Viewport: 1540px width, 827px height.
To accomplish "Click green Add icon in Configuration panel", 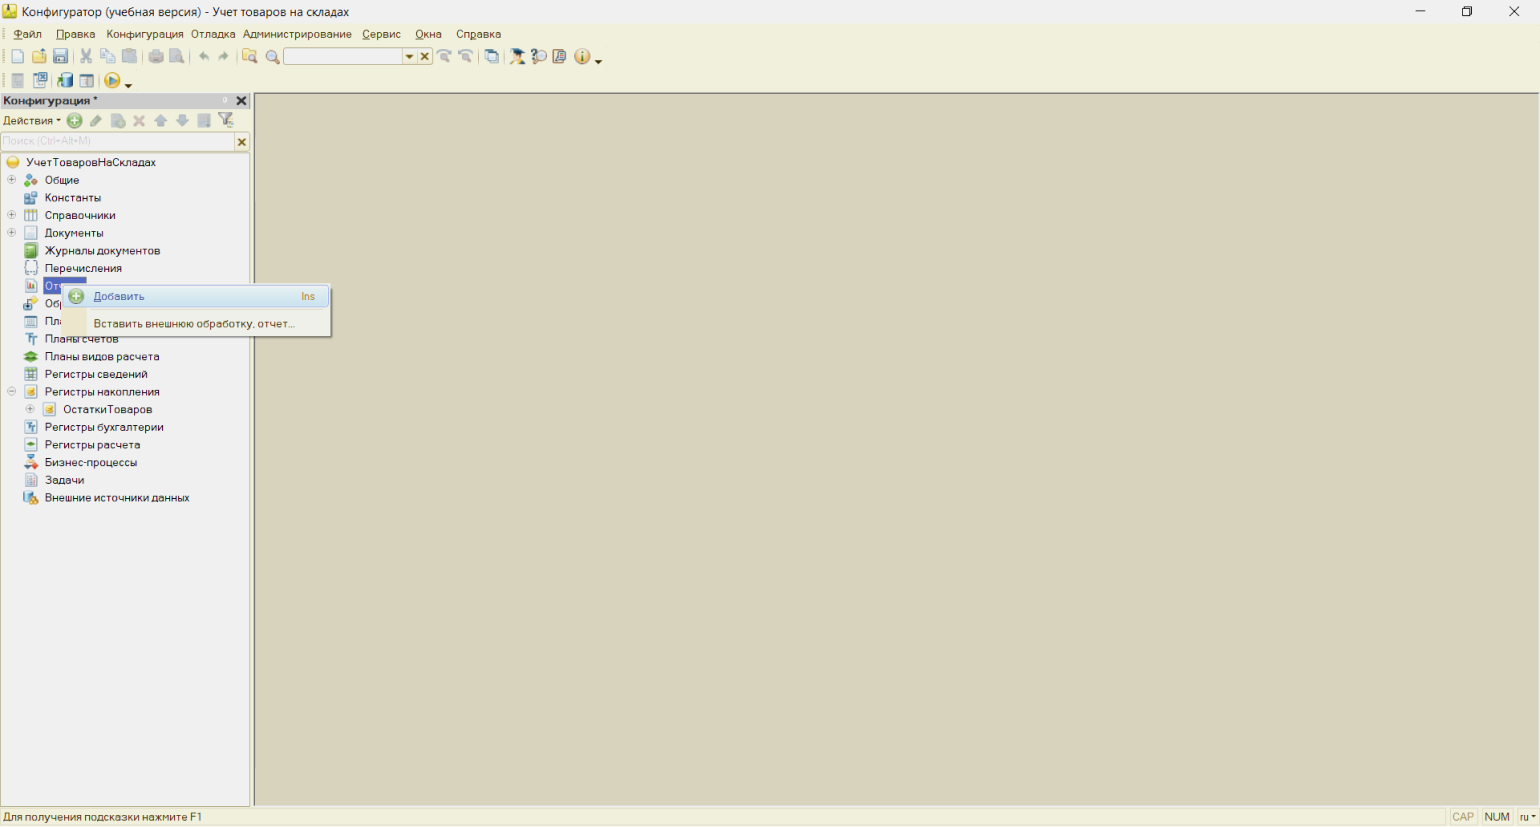I will 75,121.
